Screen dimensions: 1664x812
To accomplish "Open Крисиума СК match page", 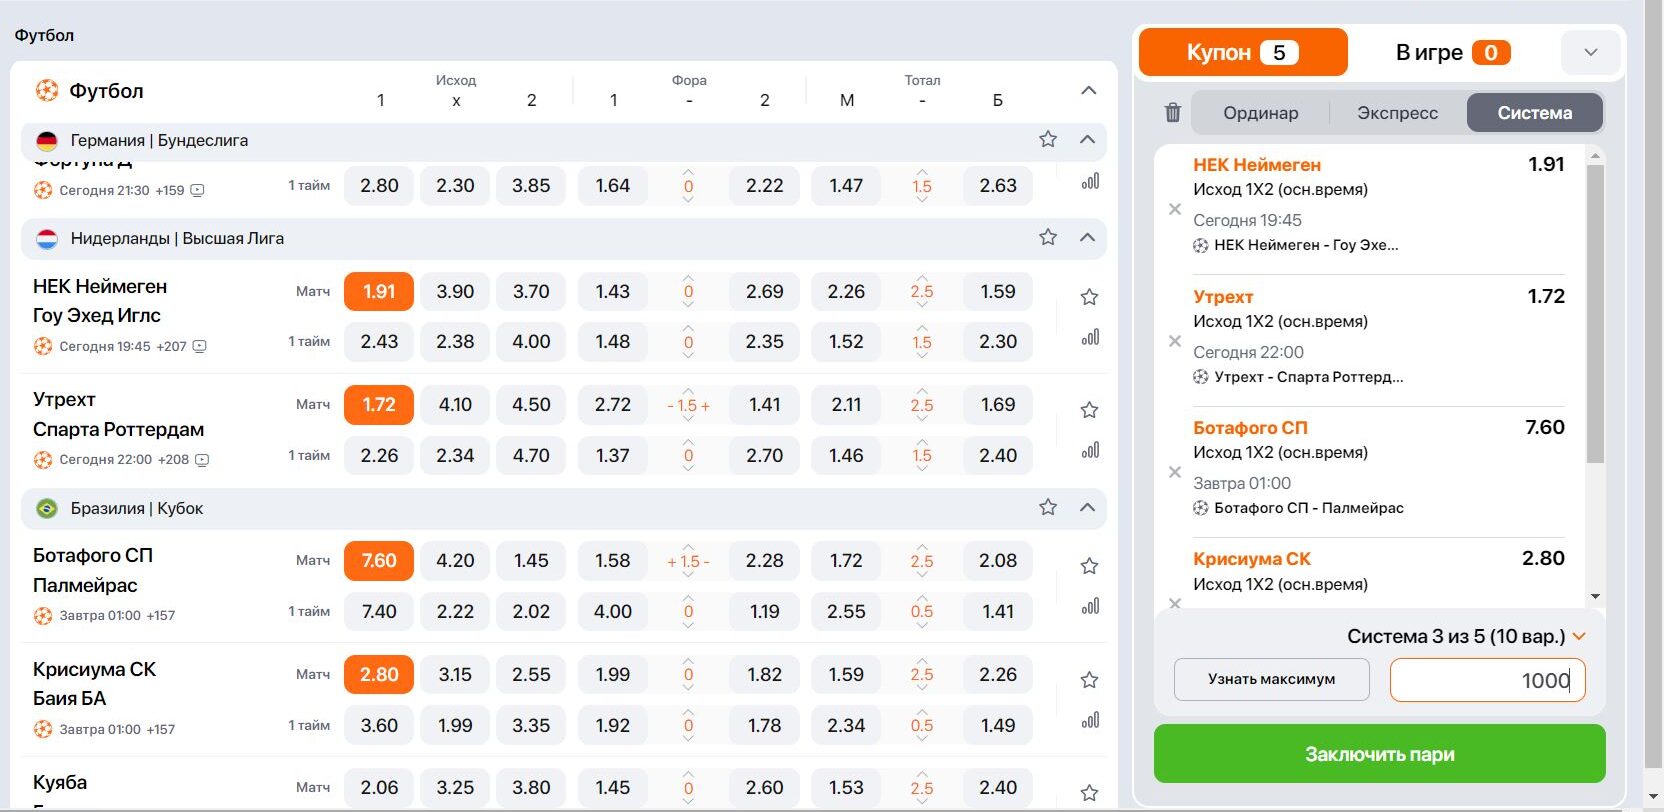I will point(94,684).
